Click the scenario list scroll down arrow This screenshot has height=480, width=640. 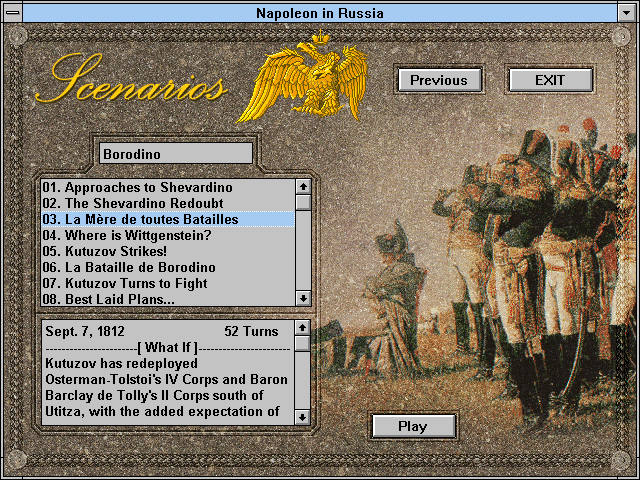[x=303, y=298]
